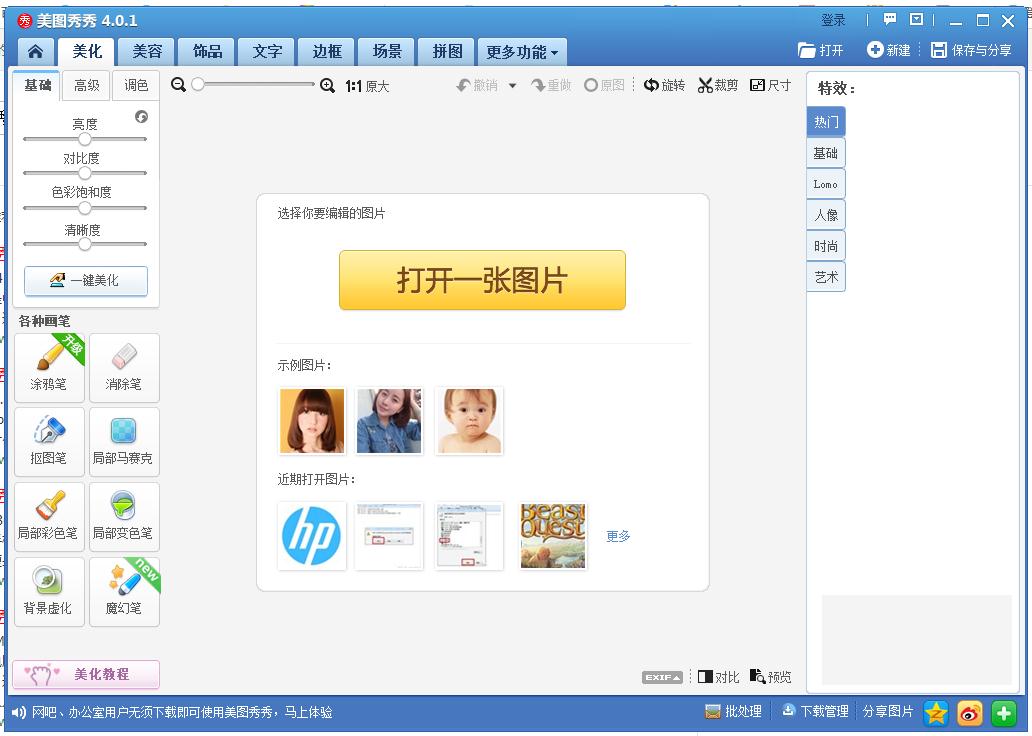The height and width of the screenshot is (736, 1032).
Task: Select the 涂鸦笔 doodle brush tool
Action: click(x=49, y=367)
